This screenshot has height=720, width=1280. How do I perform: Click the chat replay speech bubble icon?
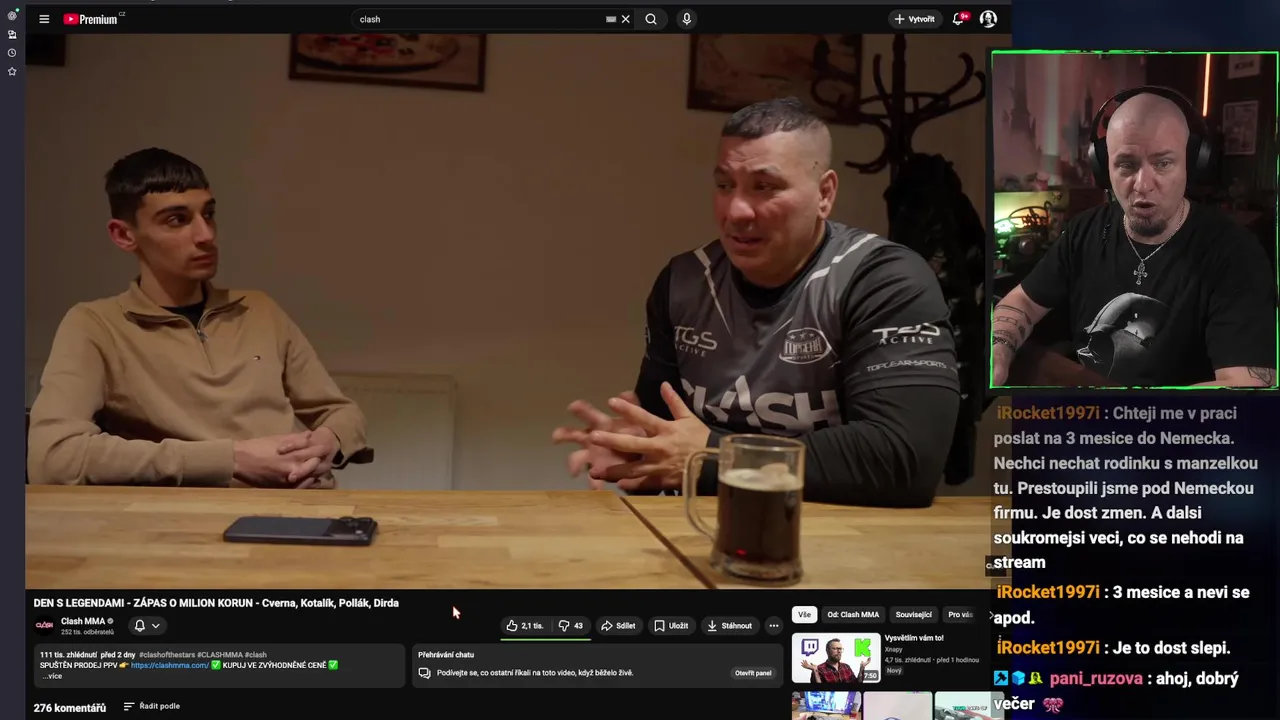(x=425, y=673)
